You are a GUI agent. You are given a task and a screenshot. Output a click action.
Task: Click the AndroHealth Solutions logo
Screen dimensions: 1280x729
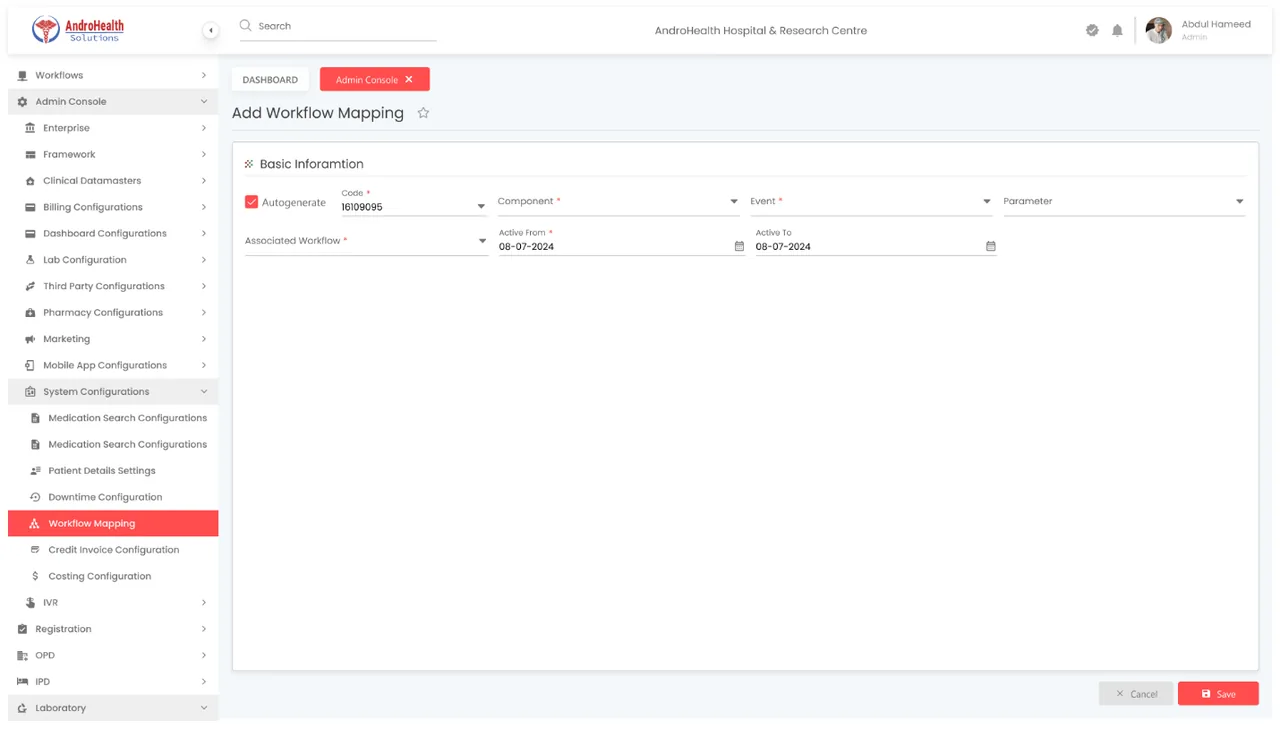point(78,30)
